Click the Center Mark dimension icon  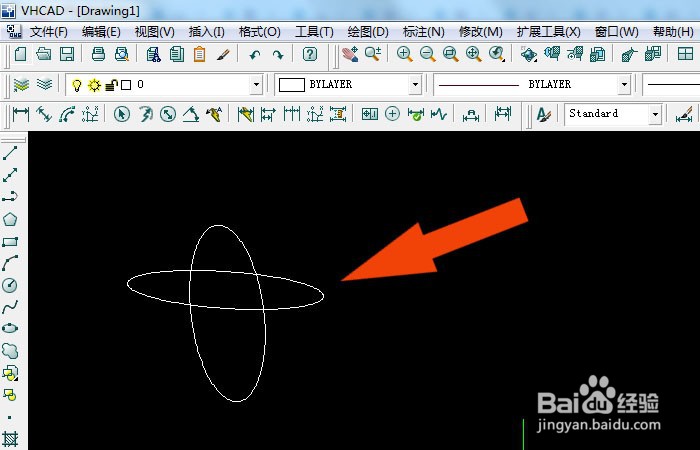click(x=392, y=114)
